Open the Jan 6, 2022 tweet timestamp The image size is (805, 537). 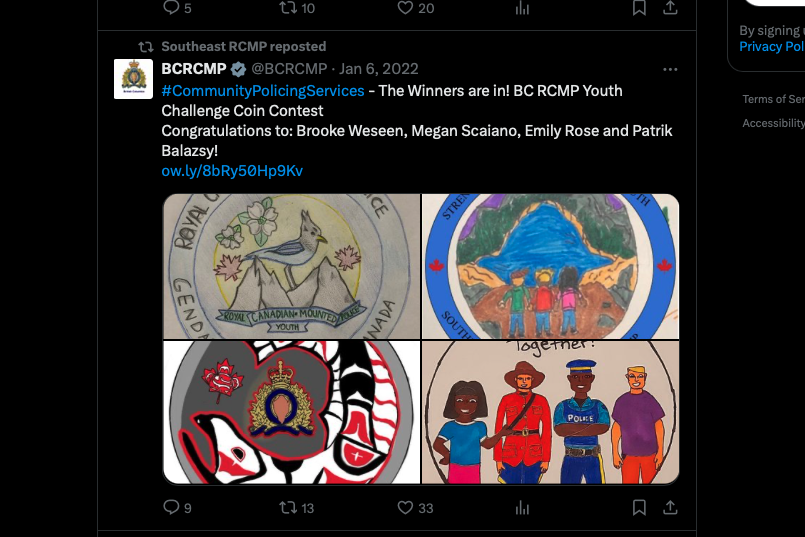[x=379, y=69]
